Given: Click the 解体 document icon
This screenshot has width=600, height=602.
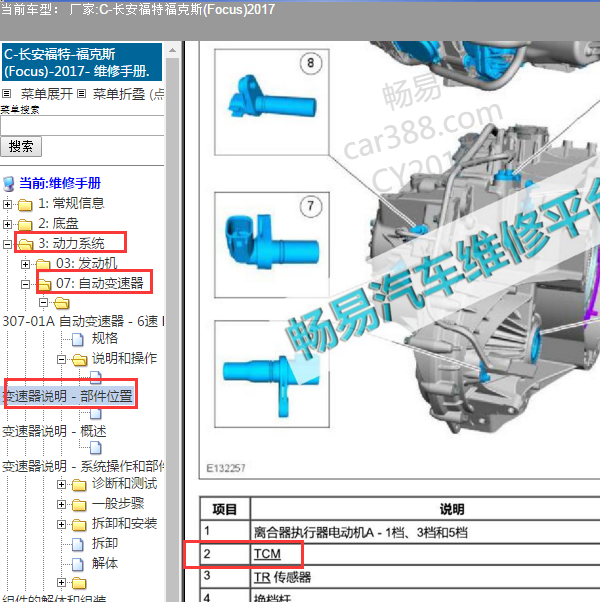Looking at the screenshot, I should click(78, 564).
